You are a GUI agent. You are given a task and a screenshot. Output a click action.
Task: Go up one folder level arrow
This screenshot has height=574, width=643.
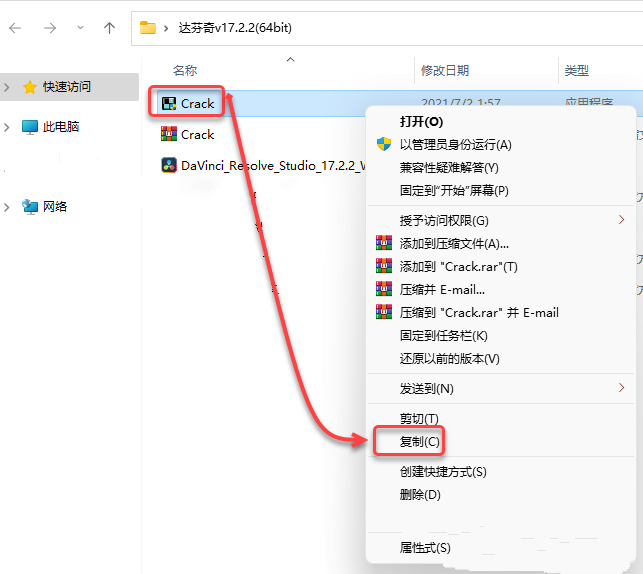coord(109,28)
